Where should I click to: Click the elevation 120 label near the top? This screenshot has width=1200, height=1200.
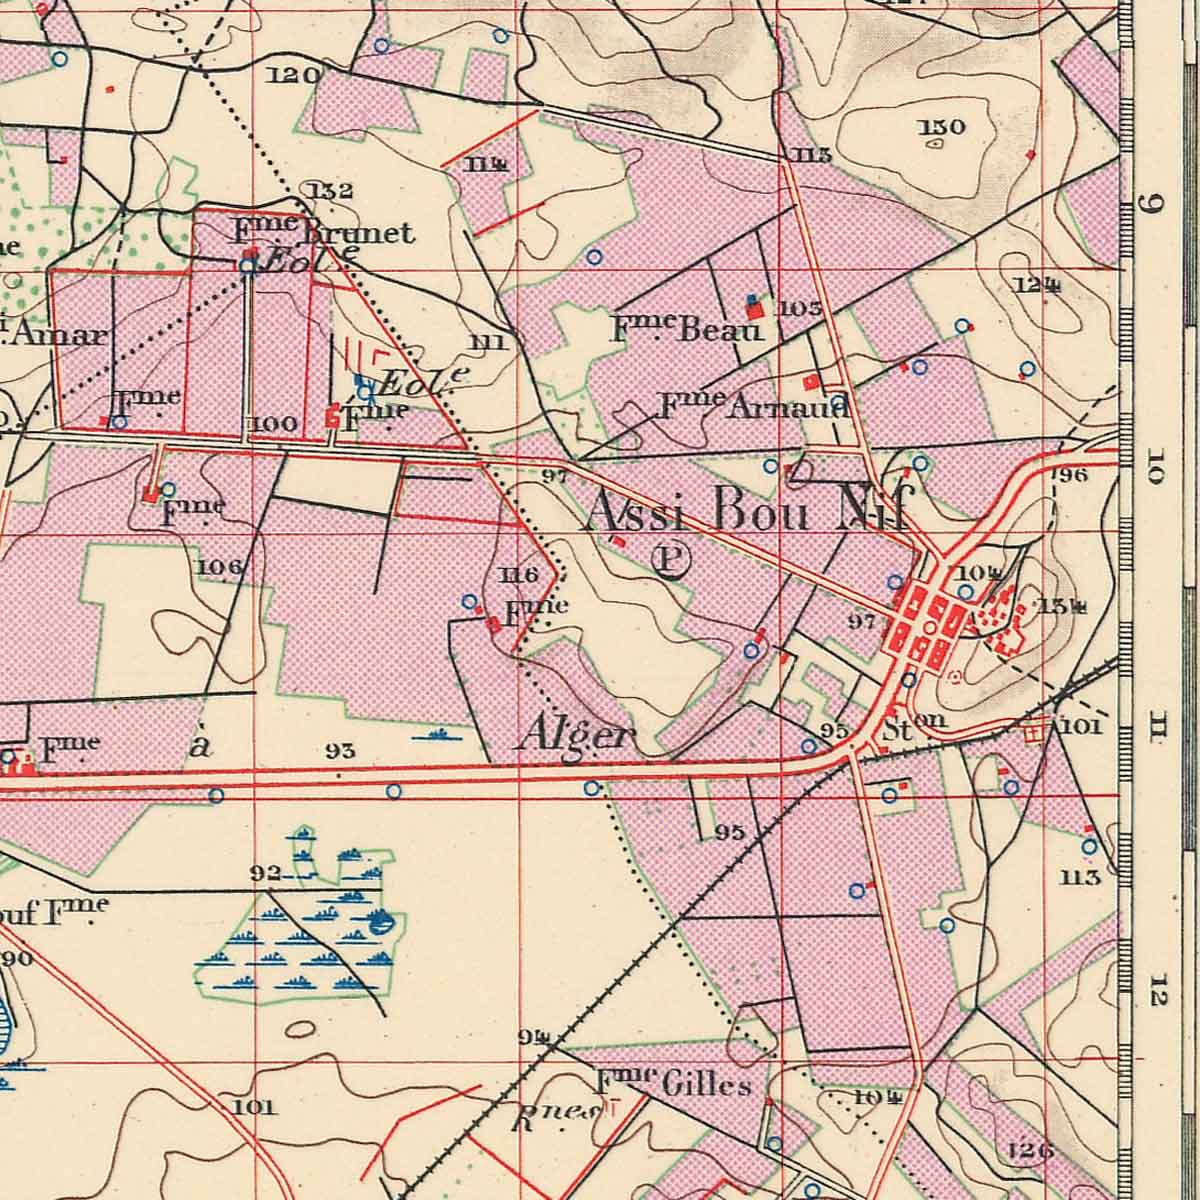click(x=294, y=75)
